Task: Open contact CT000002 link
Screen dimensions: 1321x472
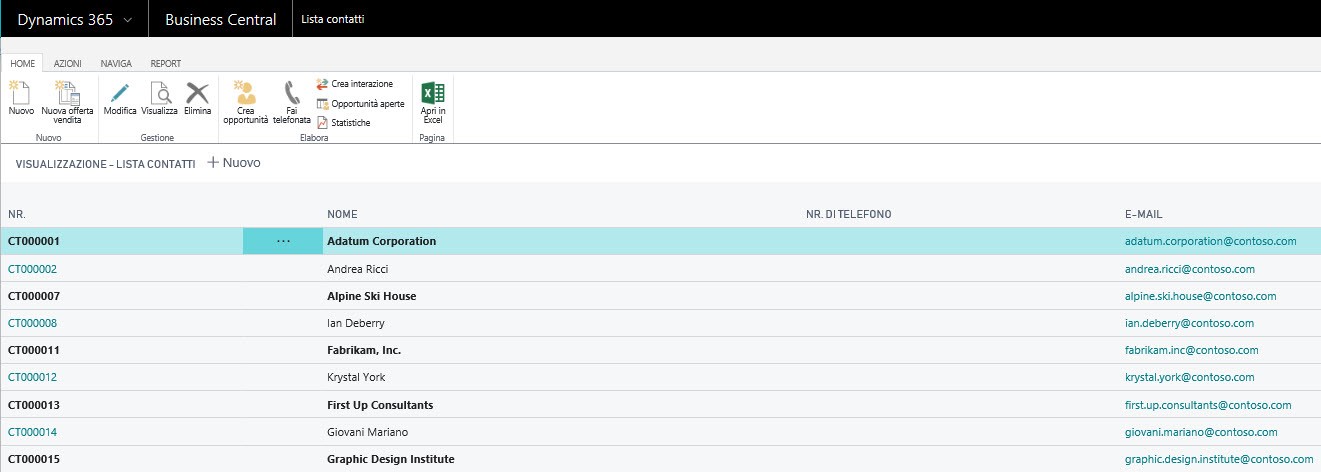Action: click(x=33, y=269)
